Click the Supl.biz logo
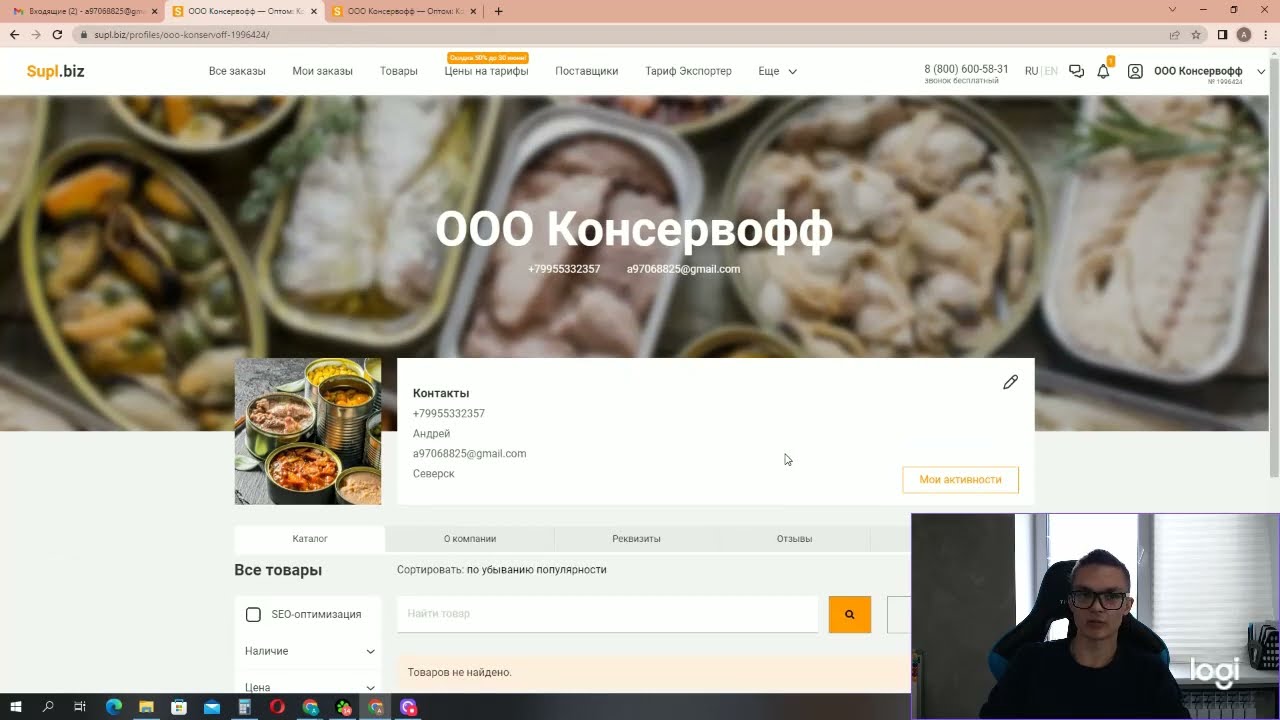This screenshot has width=1280, height=720. [x=55, y=71]
